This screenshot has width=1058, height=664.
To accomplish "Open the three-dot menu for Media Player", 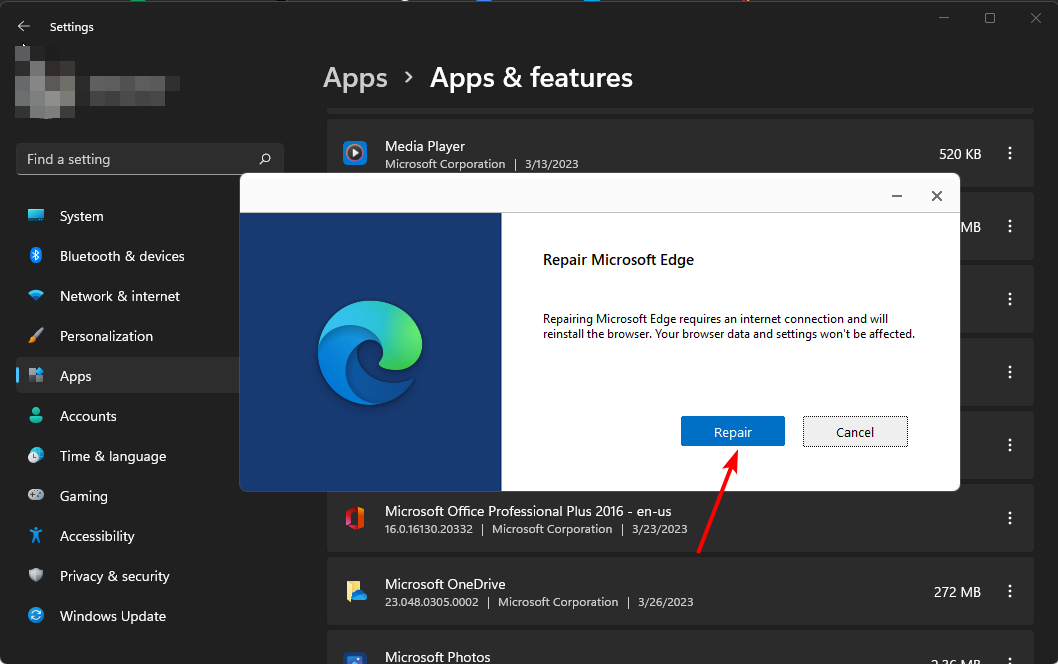I will [1009, 153].
